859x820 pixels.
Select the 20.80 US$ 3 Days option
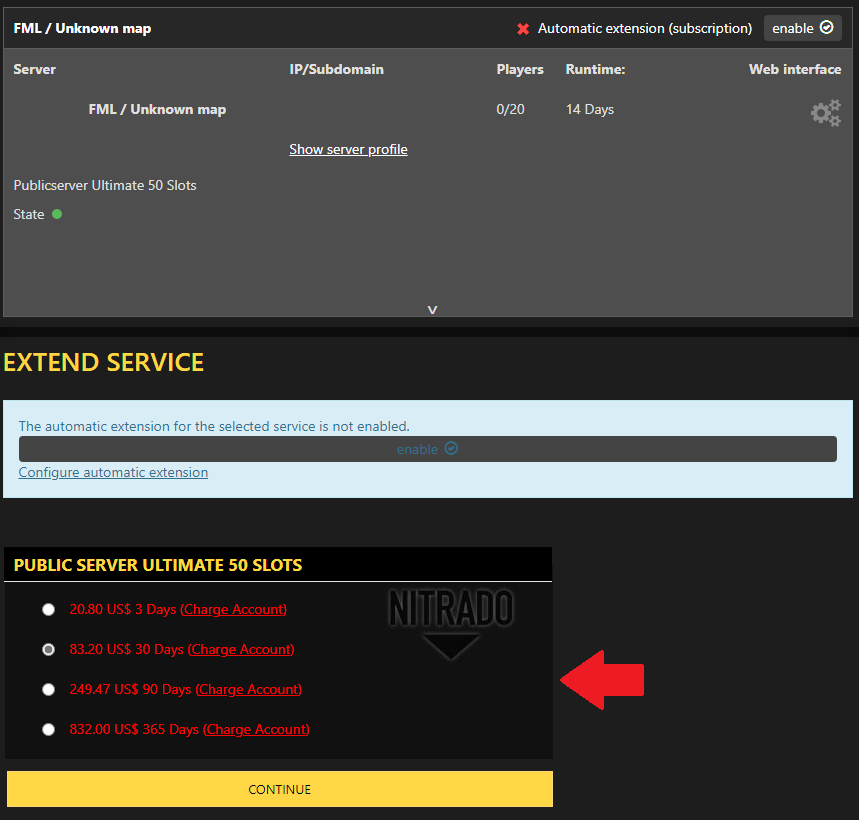coord(48,609)
